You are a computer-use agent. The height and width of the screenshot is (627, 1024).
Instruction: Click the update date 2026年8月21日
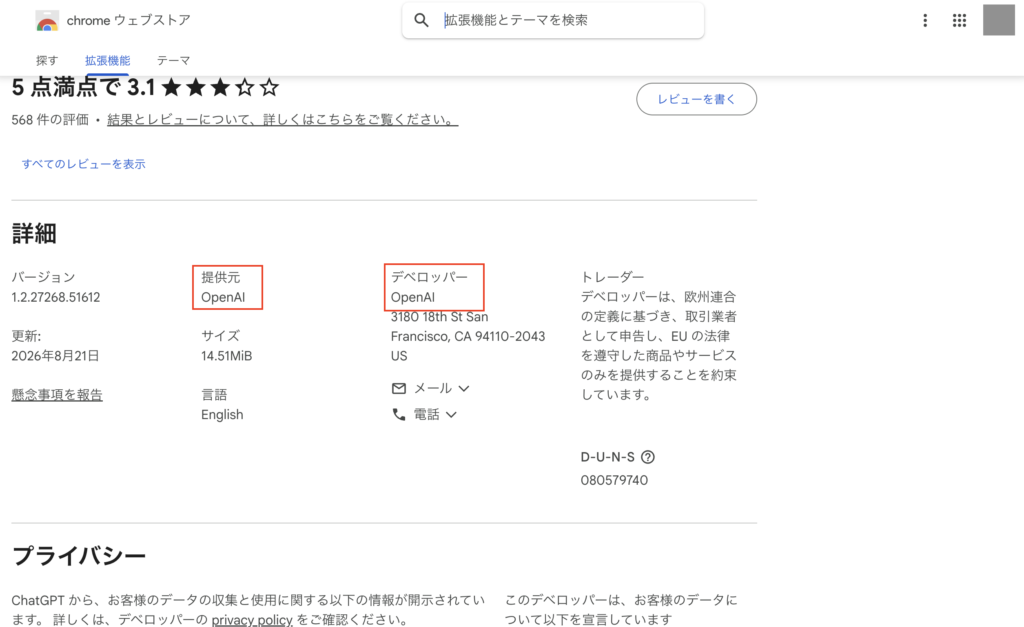pos(56,356)
